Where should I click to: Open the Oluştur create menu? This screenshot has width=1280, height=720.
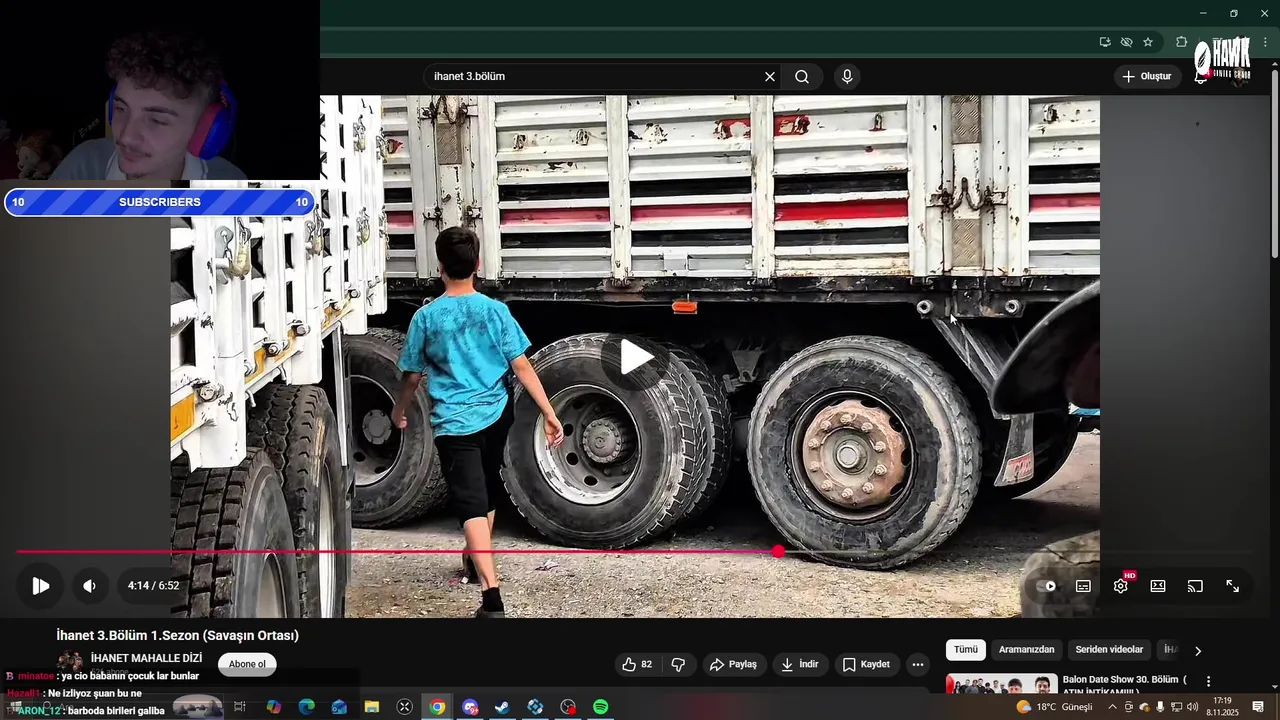click(1147, 76)
